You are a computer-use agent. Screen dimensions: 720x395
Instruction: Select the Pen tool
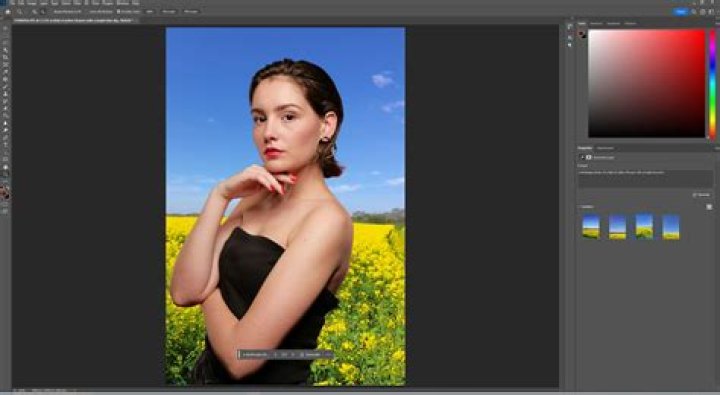pos(6,138)
